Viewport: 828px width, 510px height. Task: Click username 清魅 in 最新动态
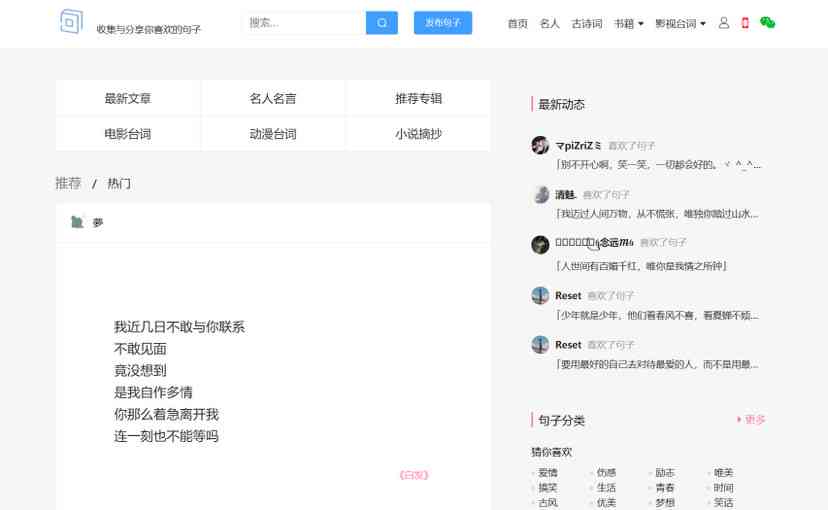pos(565,195)
